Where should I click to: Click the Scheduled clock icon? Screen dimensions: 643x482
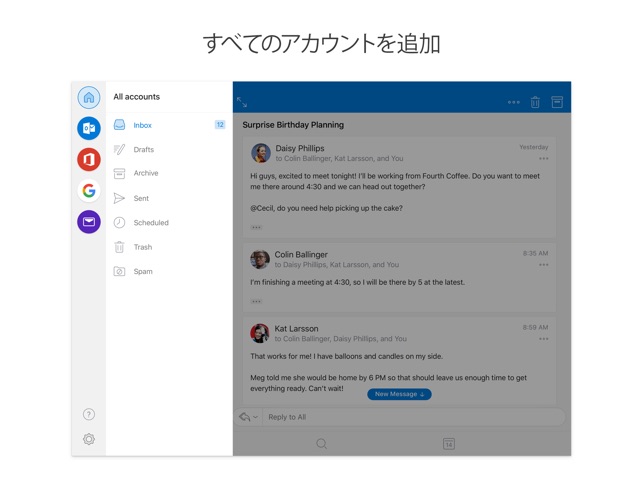[x=119, y=222]
